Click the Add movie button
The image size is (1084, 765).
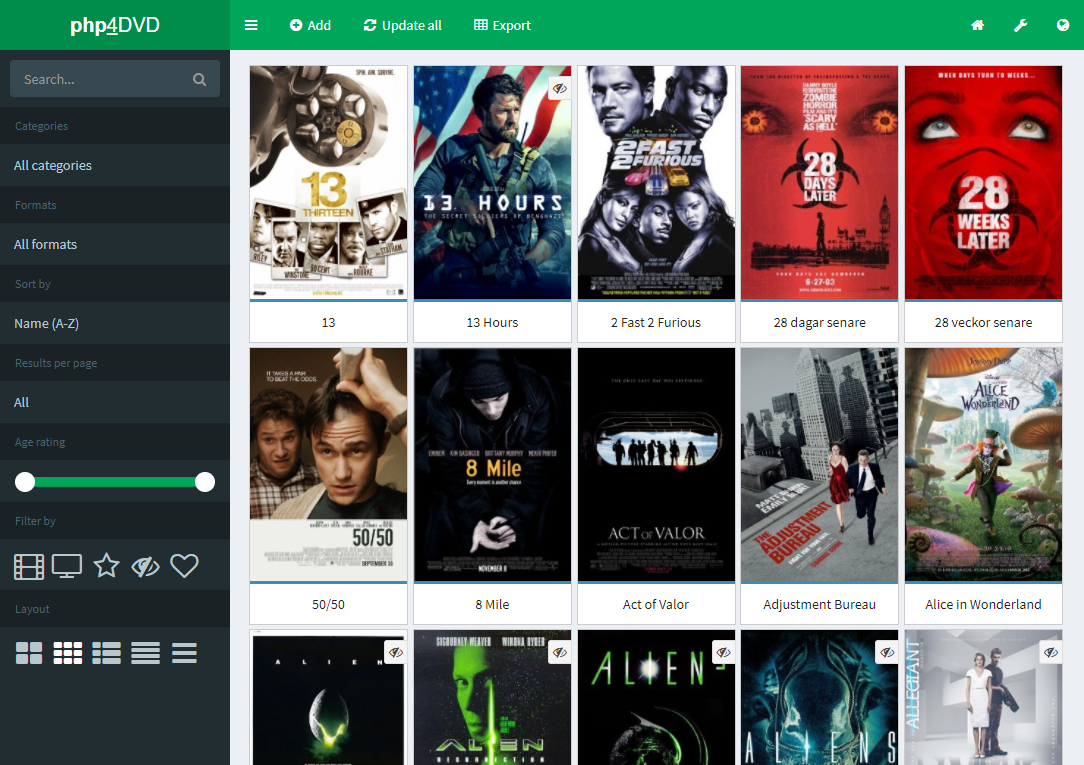coord(310,25)
